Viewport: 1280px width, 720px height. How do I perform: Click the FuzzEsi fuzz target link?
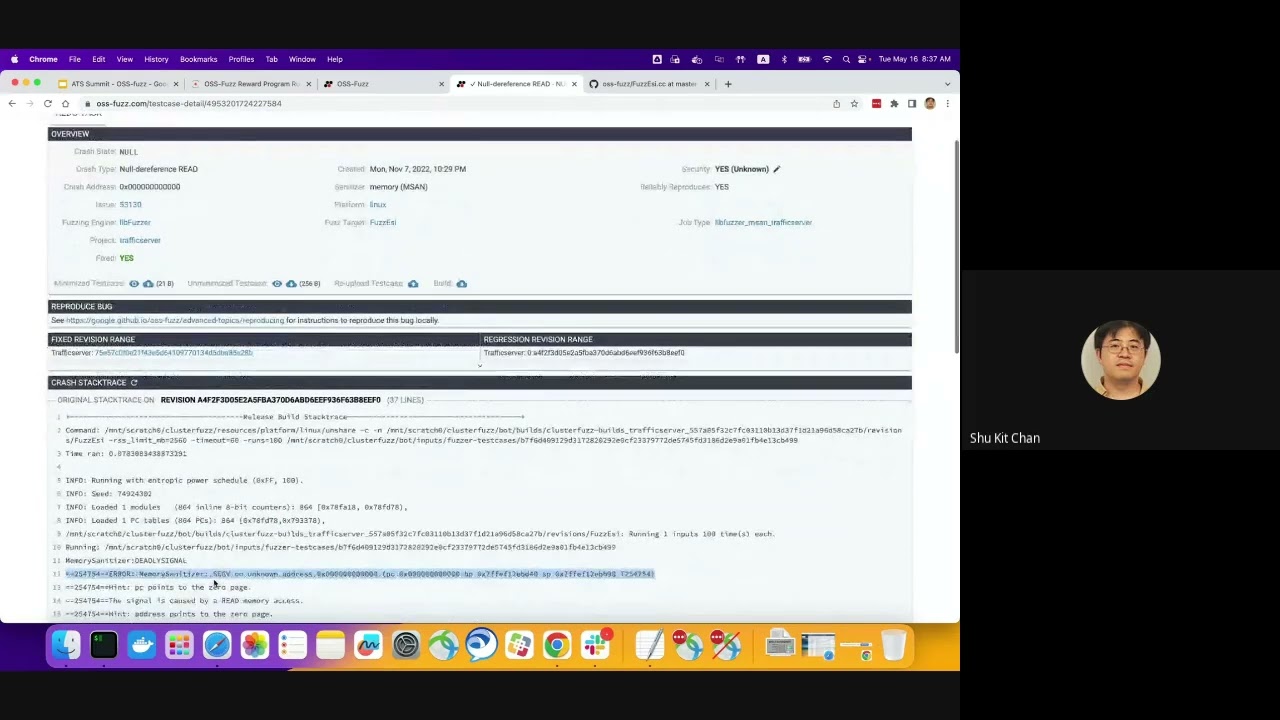pyautogui.click(x=383, y=223)
